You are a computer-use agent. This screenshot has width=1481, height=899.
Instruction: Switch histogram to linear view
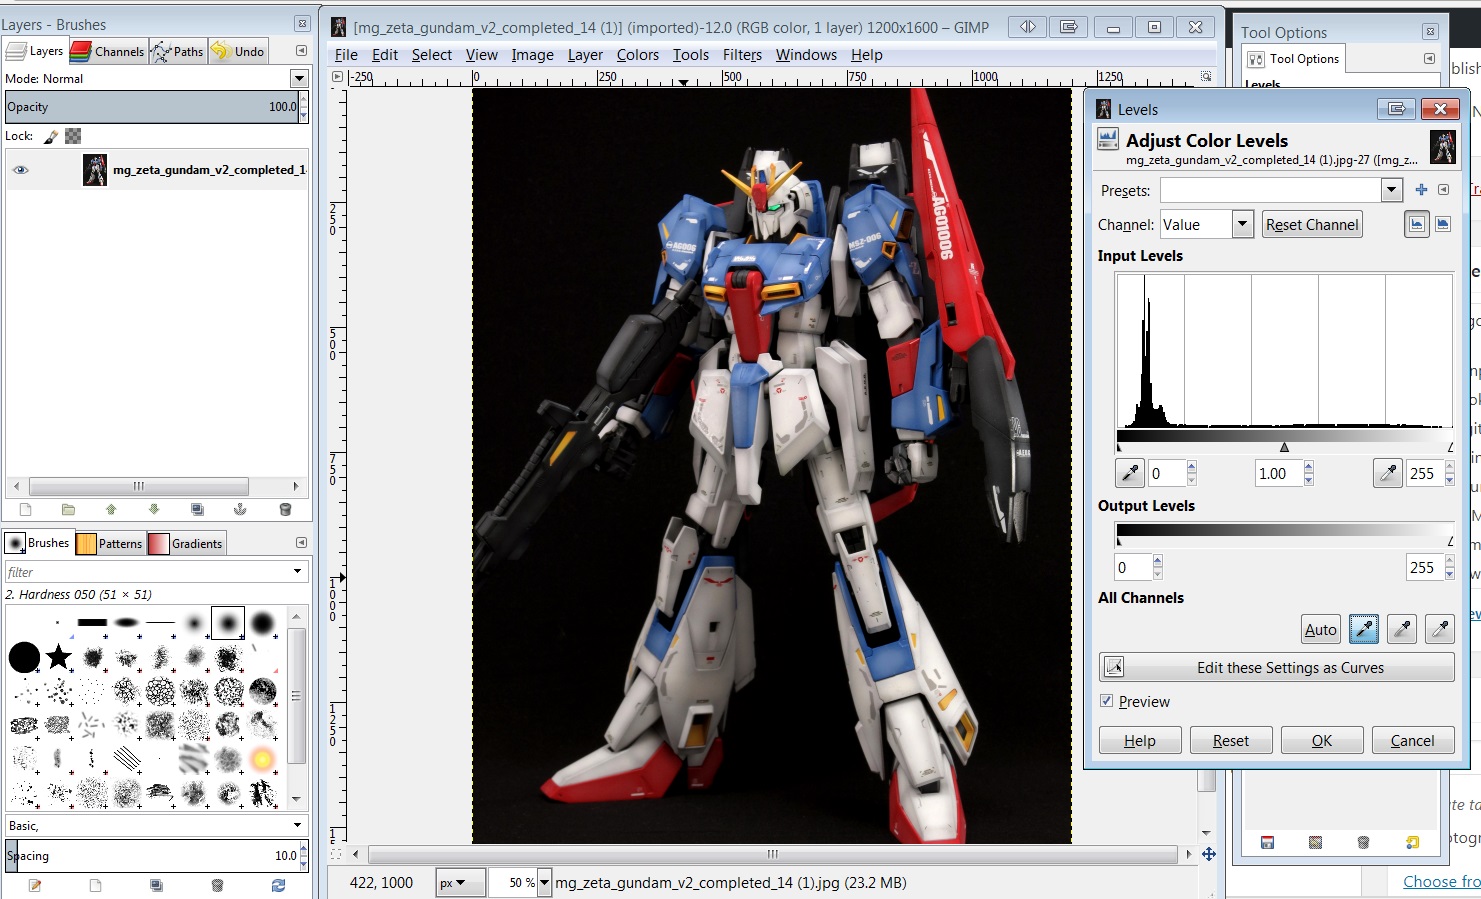1417,224
